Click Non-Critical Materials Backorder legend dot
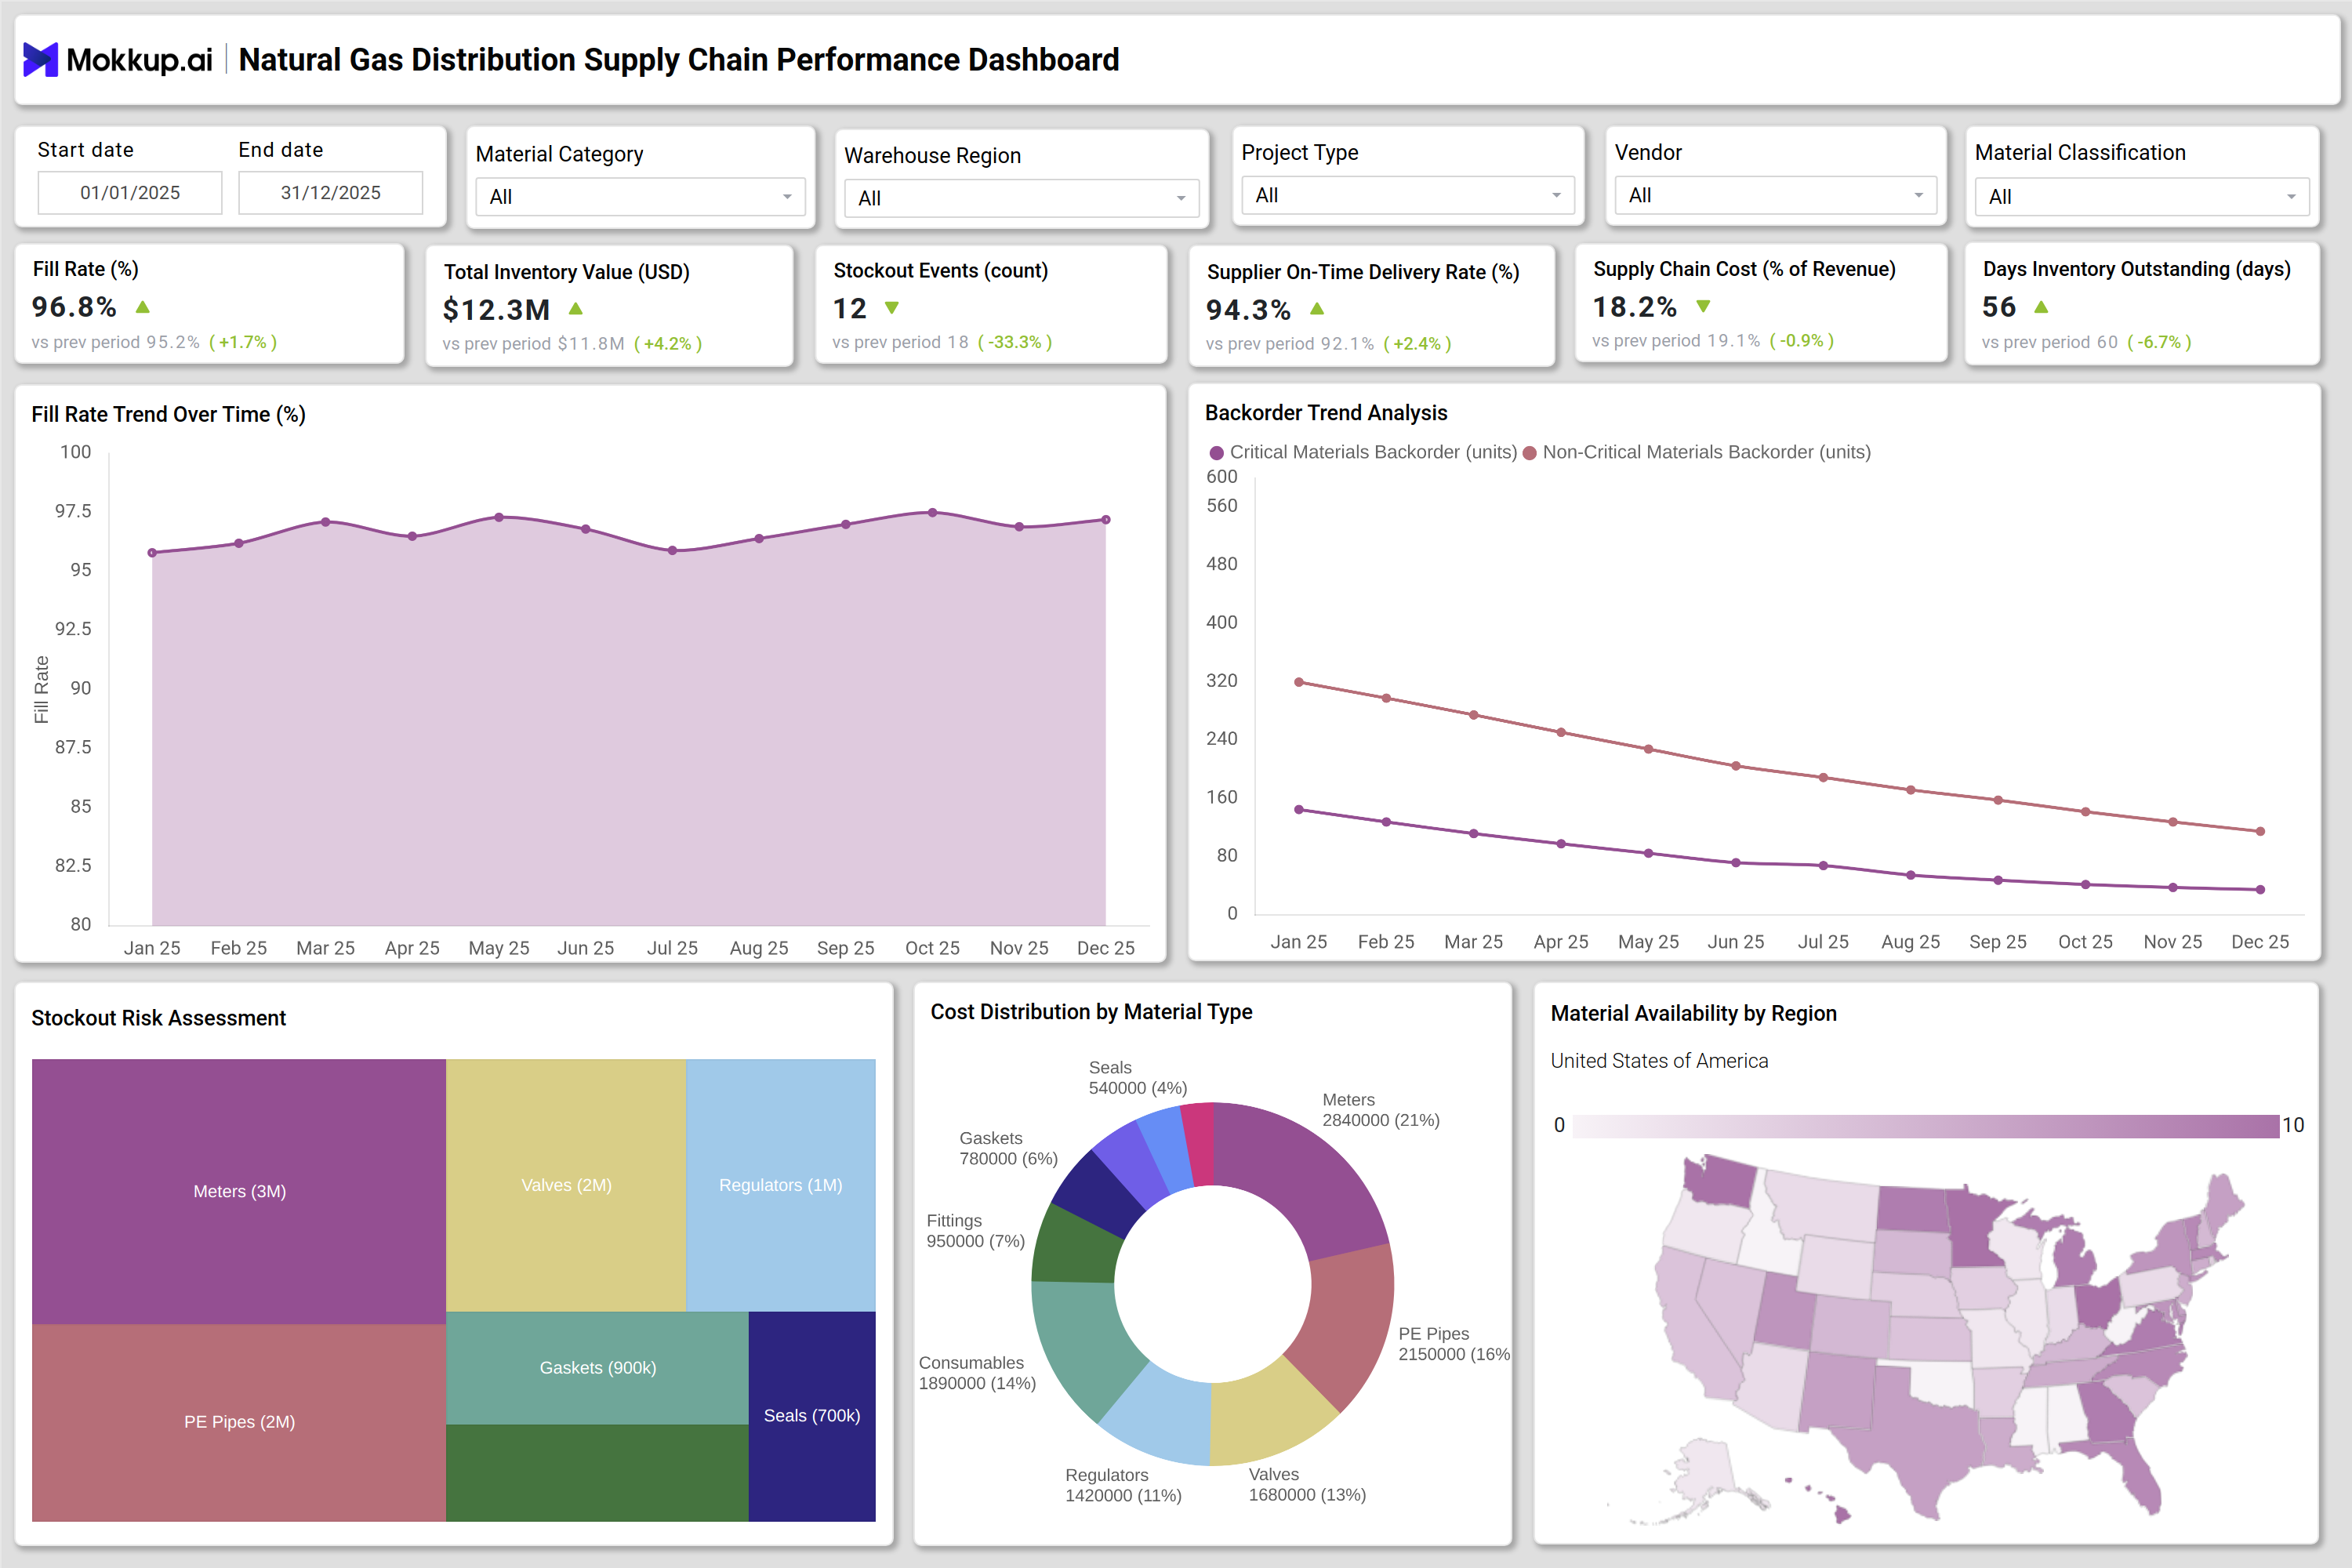The height and width of the screenshot is (1568, 2352). point(1529,453)
